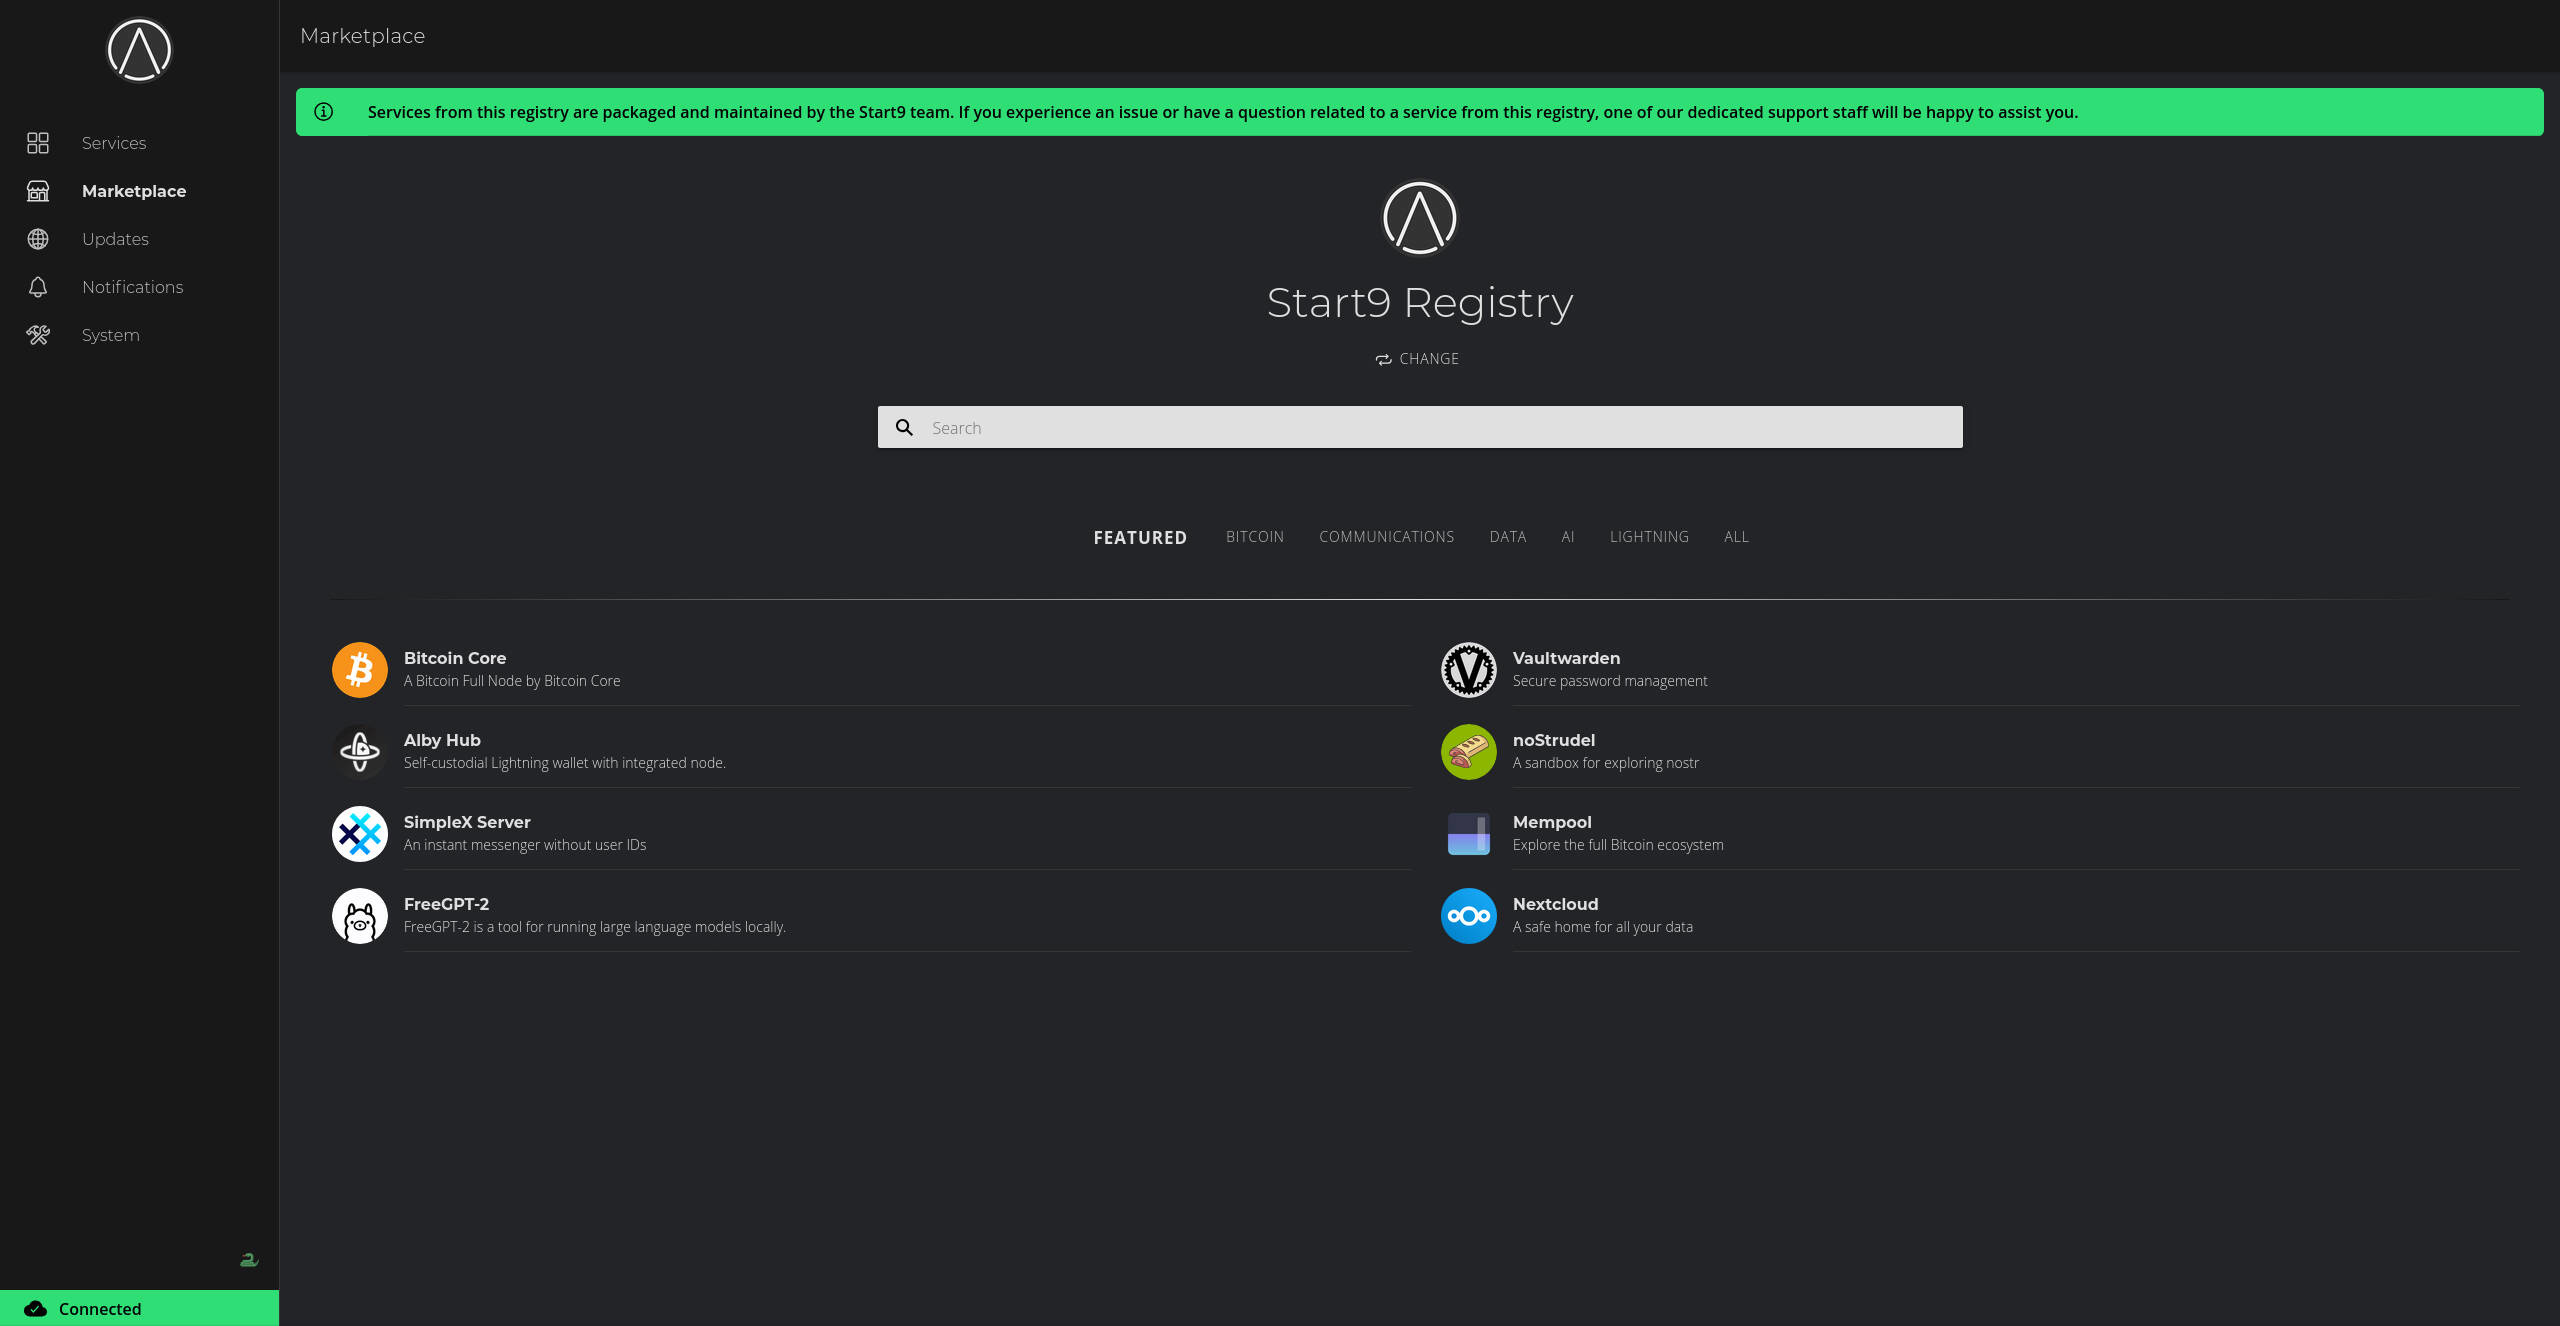Open the FreeGPT-2 listing title

coord(446,904)
